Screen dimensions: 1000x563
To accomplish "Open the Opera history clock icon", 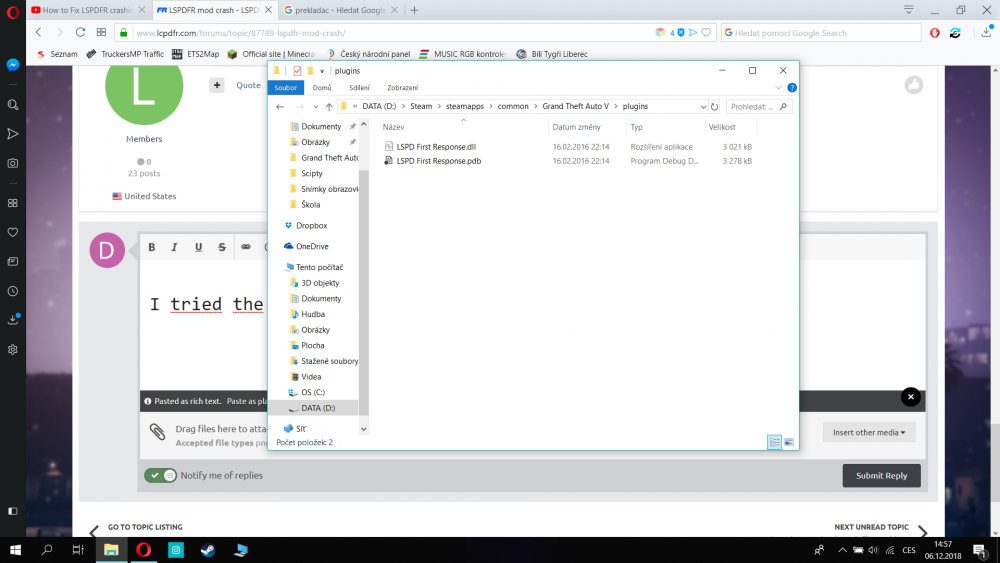I will click(x=13, y=291).
